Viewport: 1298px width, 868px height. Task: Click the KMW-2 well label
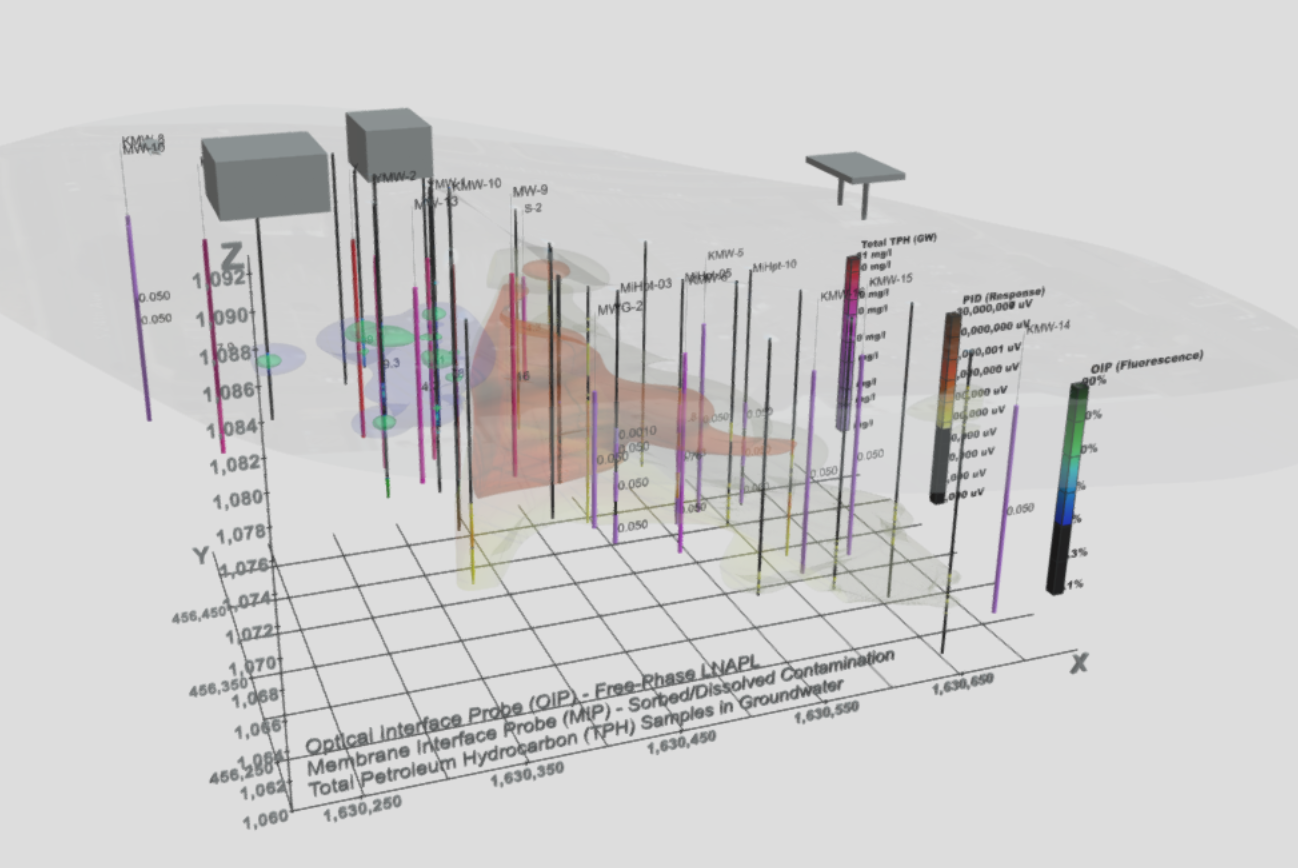click(394, 178)
